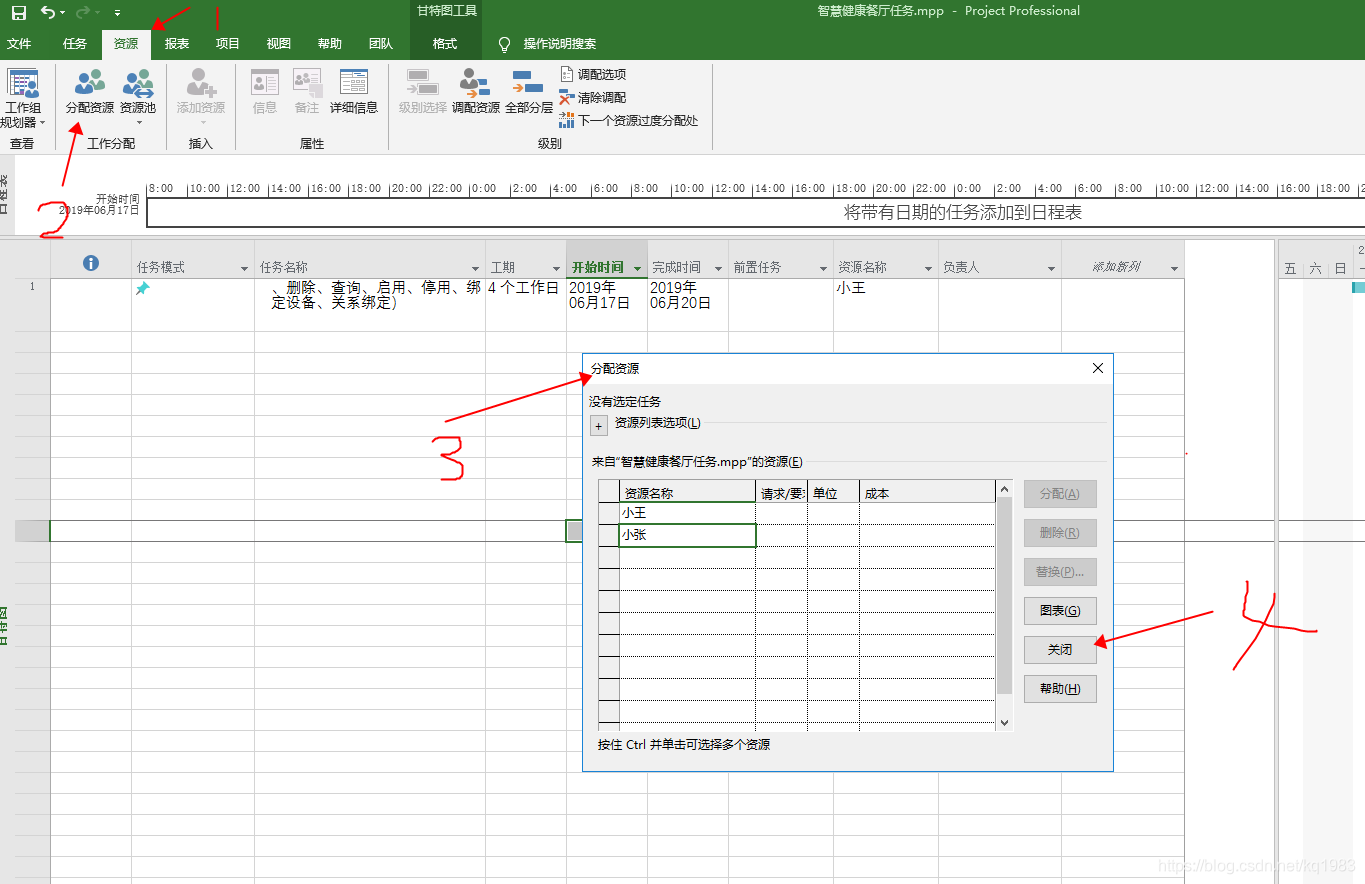Open the 任务名称 column dropdown
1365x884 pixels.
coord(476,268)
